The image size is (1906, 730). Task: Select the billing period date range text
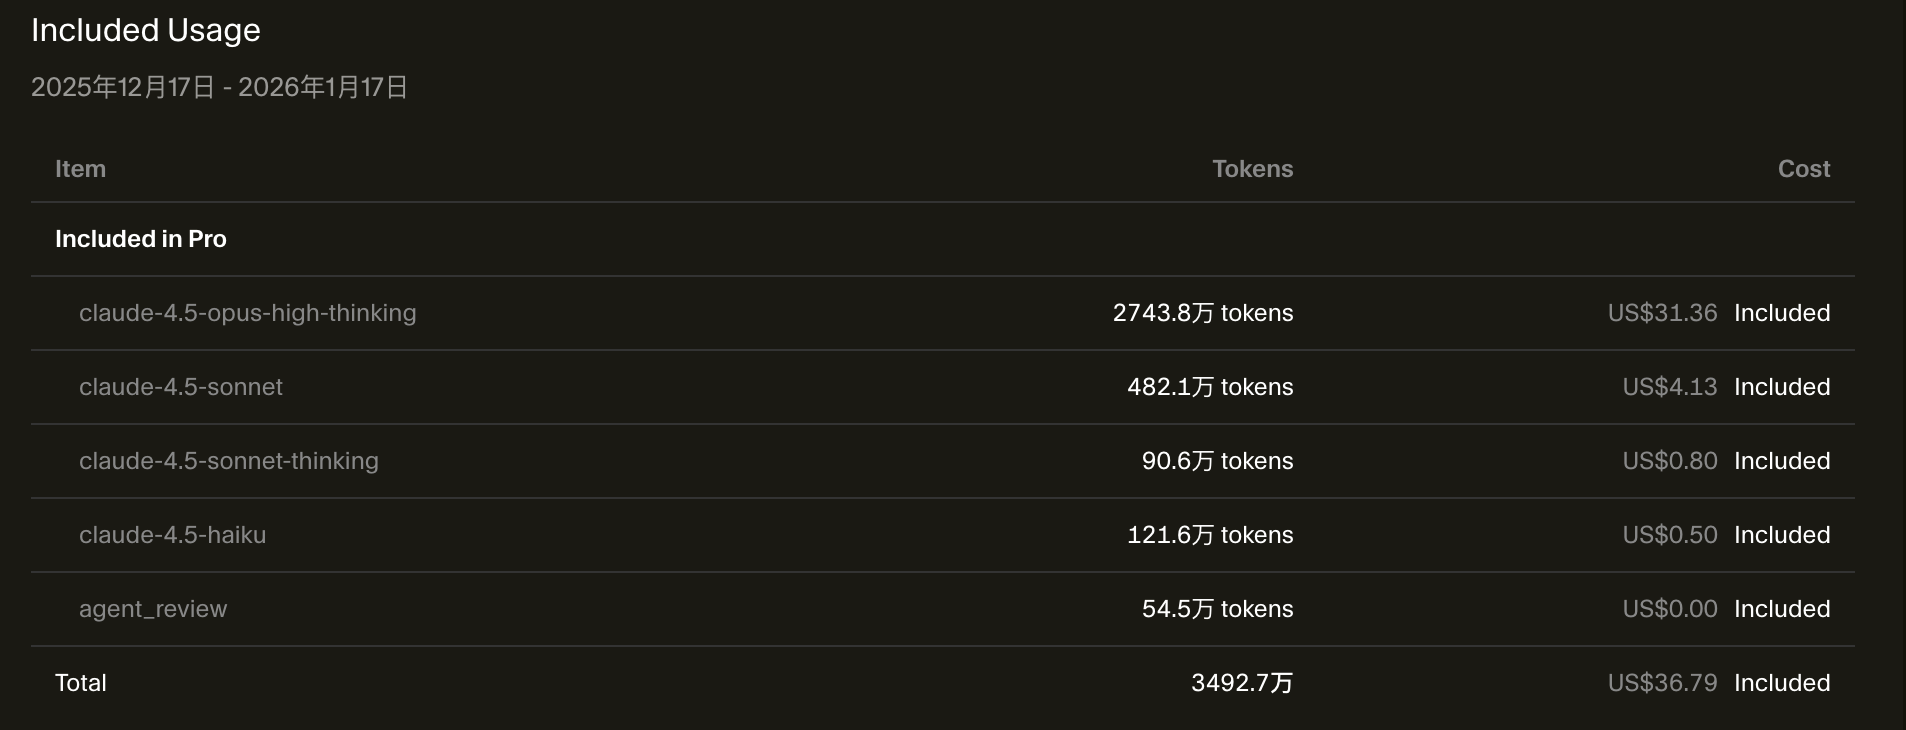click(219, 88)
